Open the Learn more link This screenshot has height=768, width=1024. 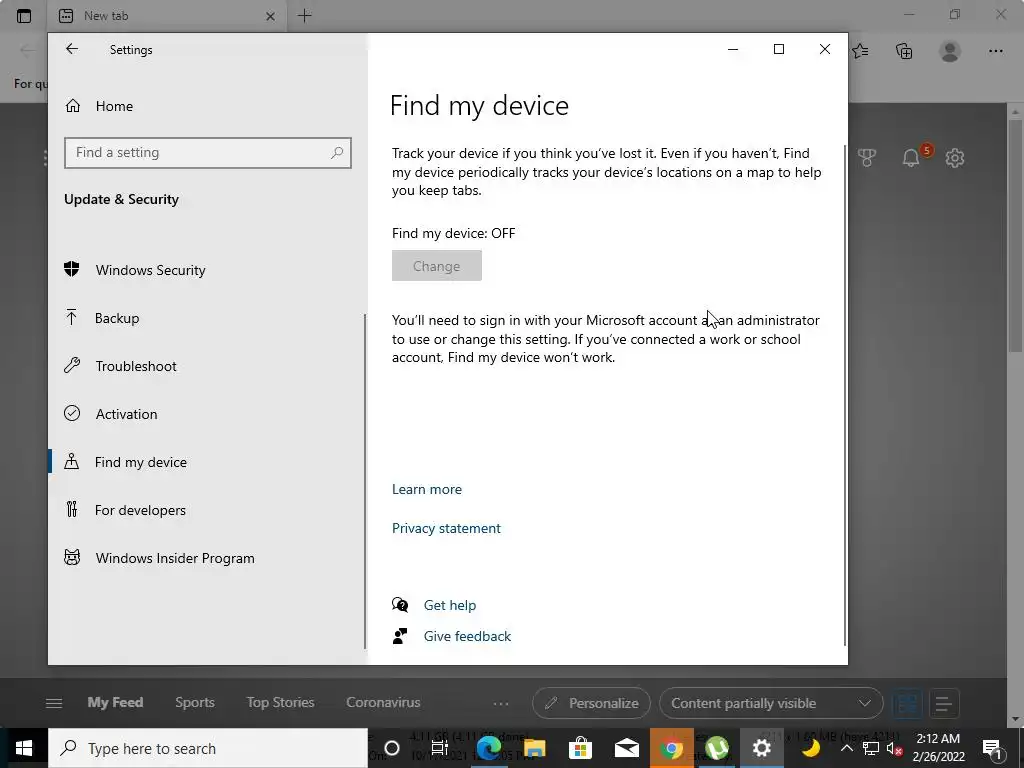pos(426,489)
